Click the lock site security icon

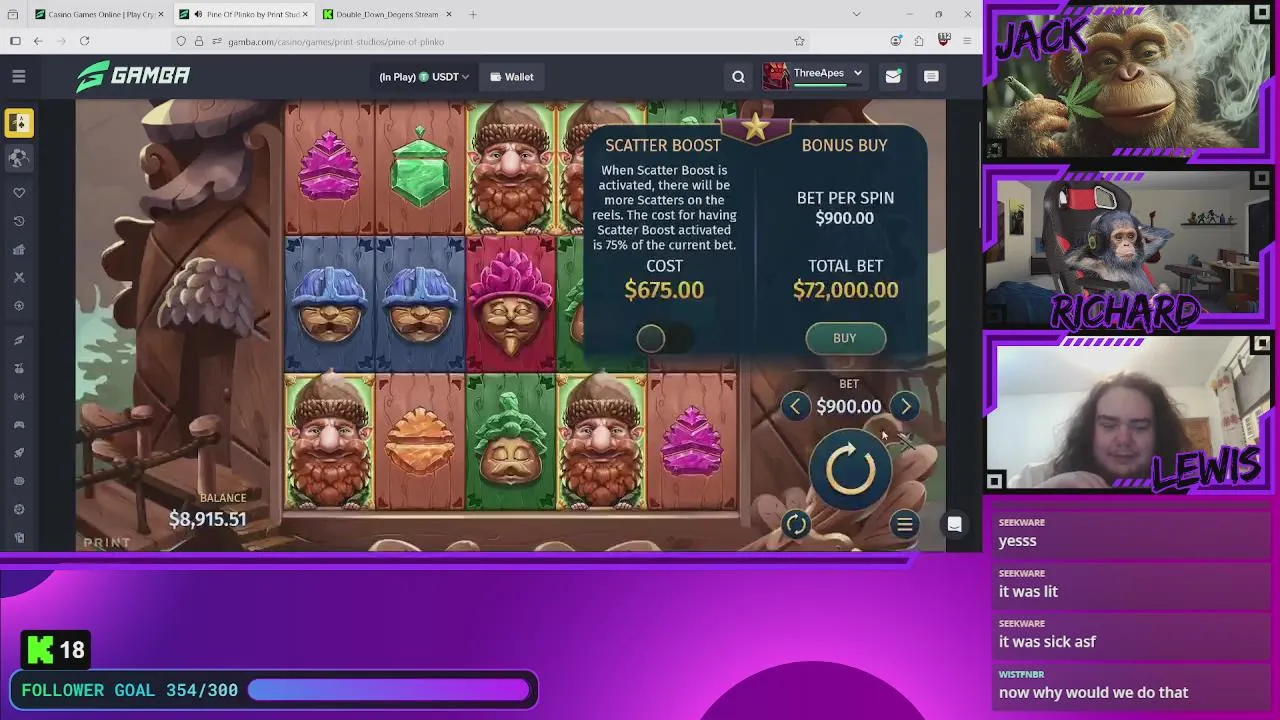[x=198, y=41]
